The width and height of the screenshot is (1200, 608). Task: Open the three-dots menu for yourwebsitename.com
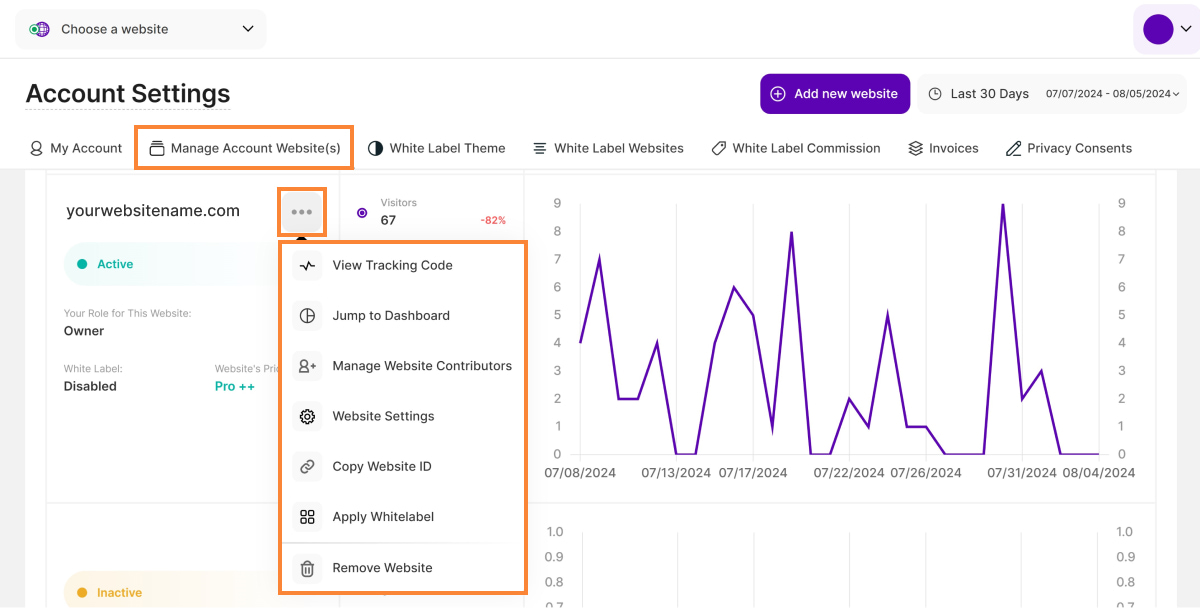coord(301,212)
